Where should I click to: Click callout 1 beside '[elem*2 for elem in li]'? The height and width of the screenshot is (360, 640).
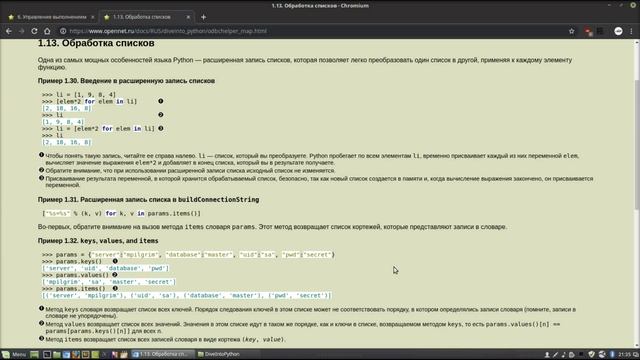click(160, 101)
